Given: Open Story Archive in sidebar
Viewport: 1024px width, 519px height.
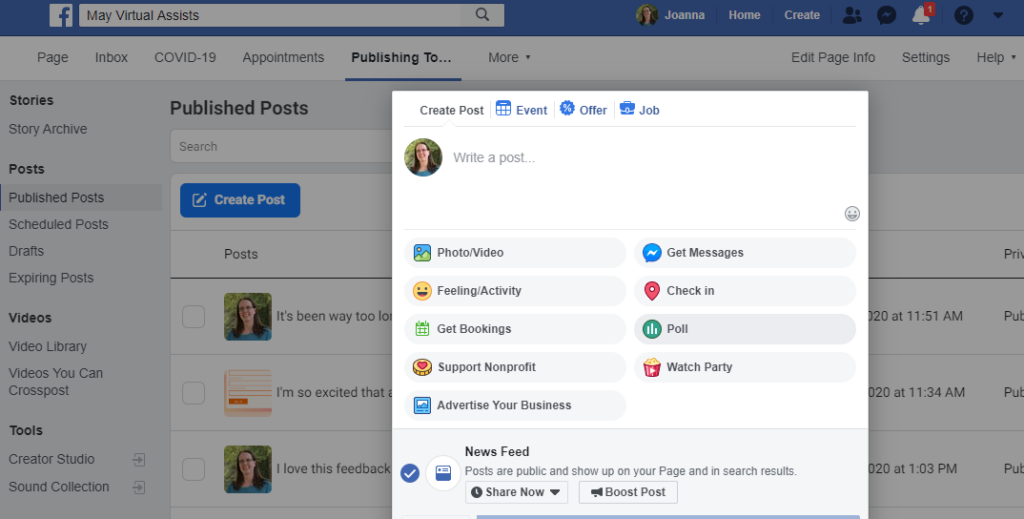Looking at the screenshot, I should click(48, 129).
